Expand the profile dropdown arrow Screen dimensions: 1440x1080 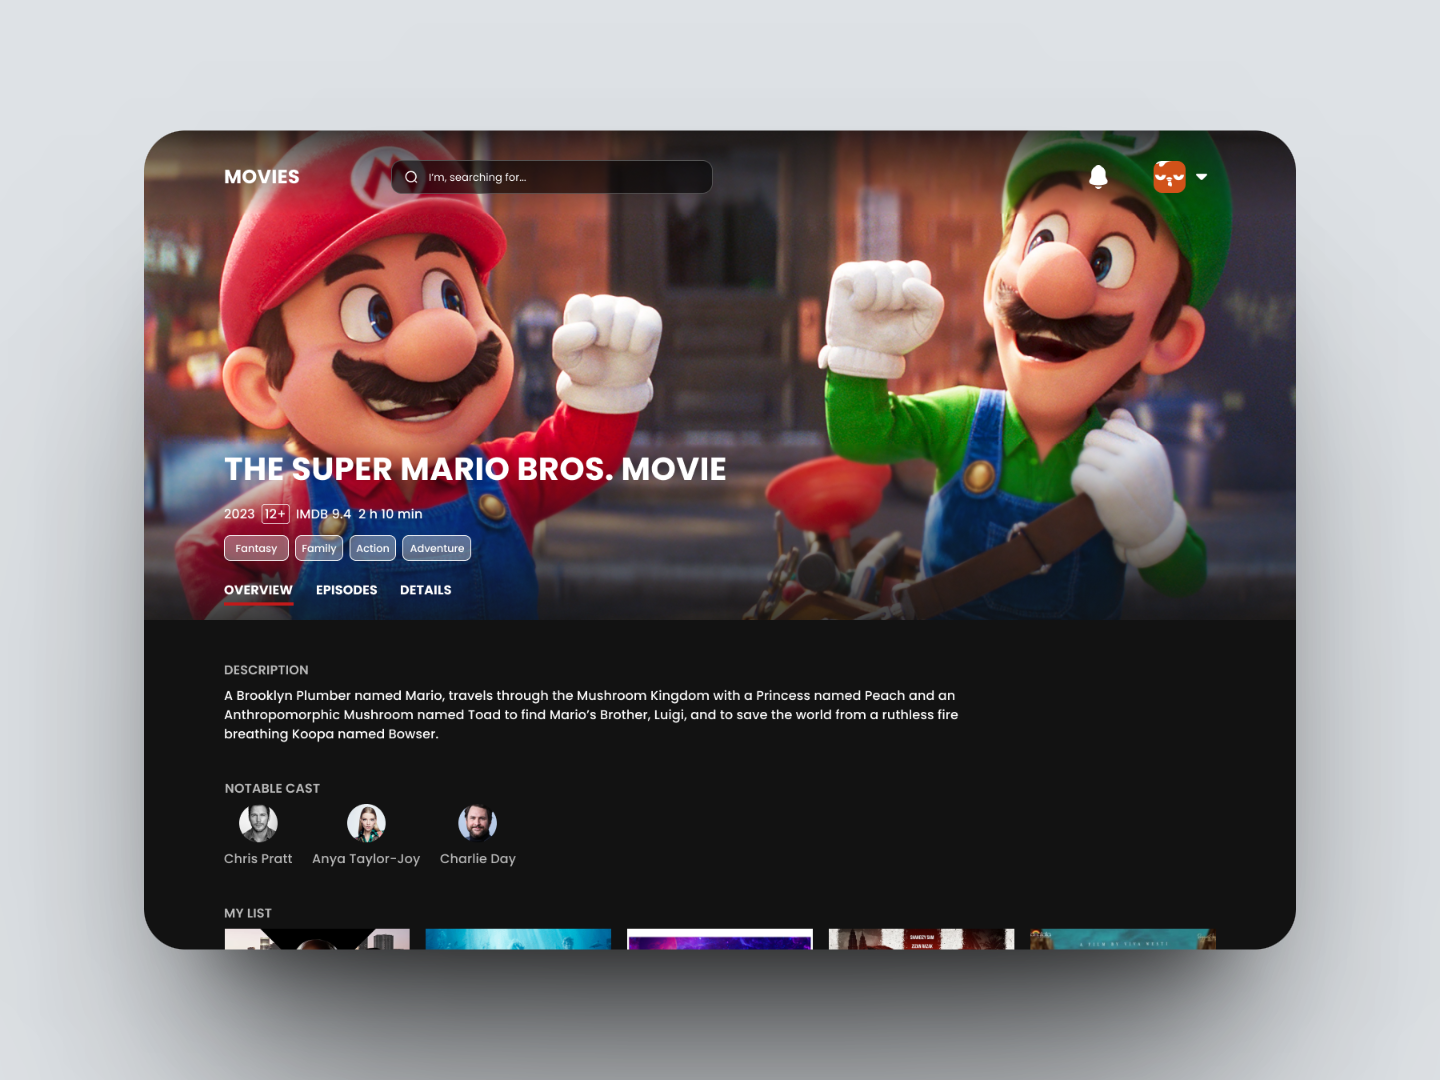[x=1201, y=177]
